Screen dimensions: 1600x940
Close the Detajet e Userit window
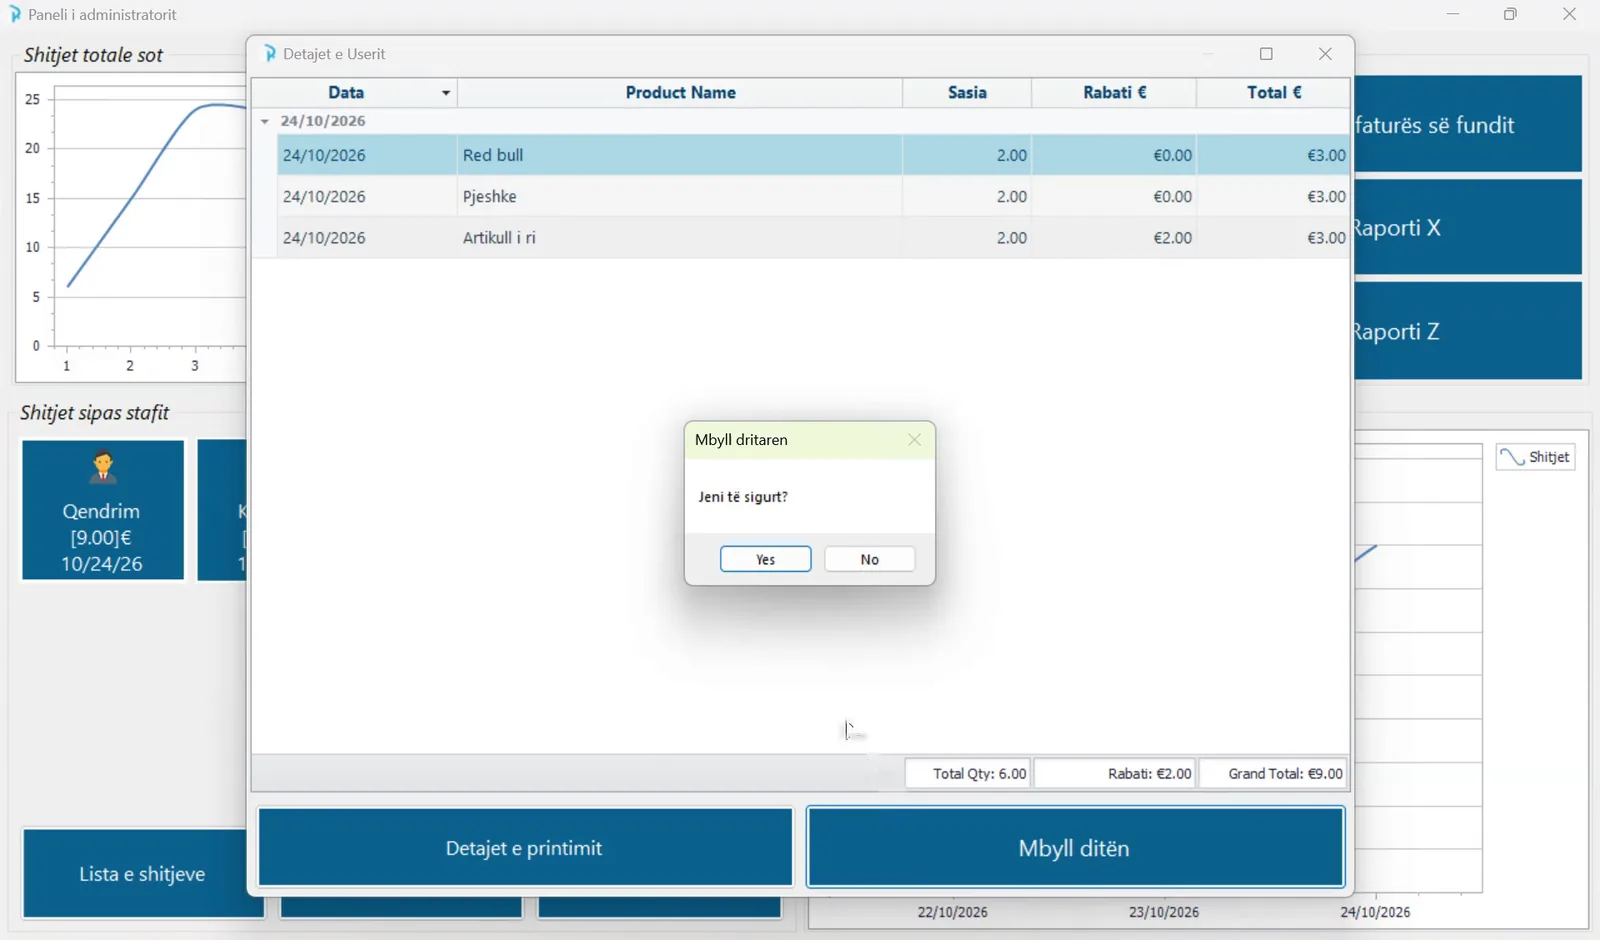pos(1325,54)
